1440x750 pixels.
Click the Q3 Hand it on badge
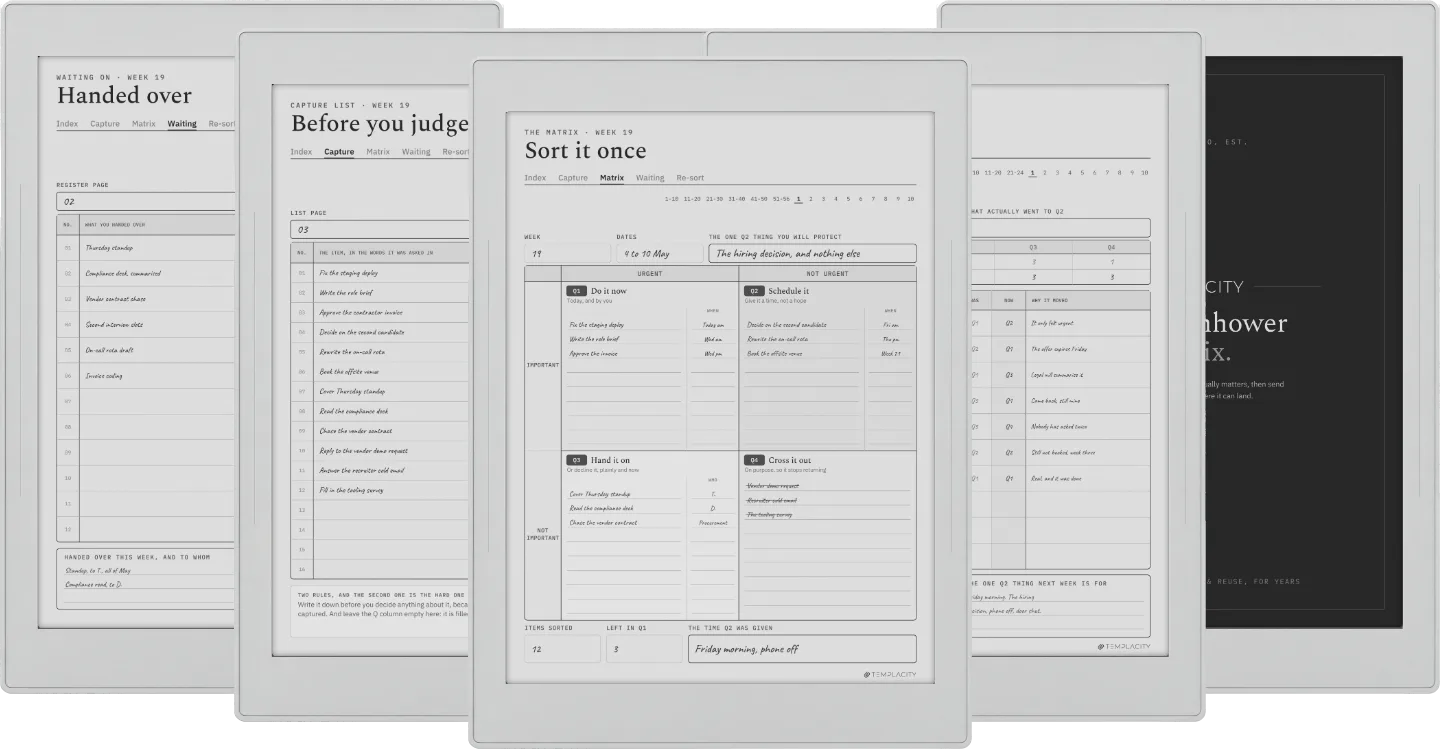(x=576, y=460)
